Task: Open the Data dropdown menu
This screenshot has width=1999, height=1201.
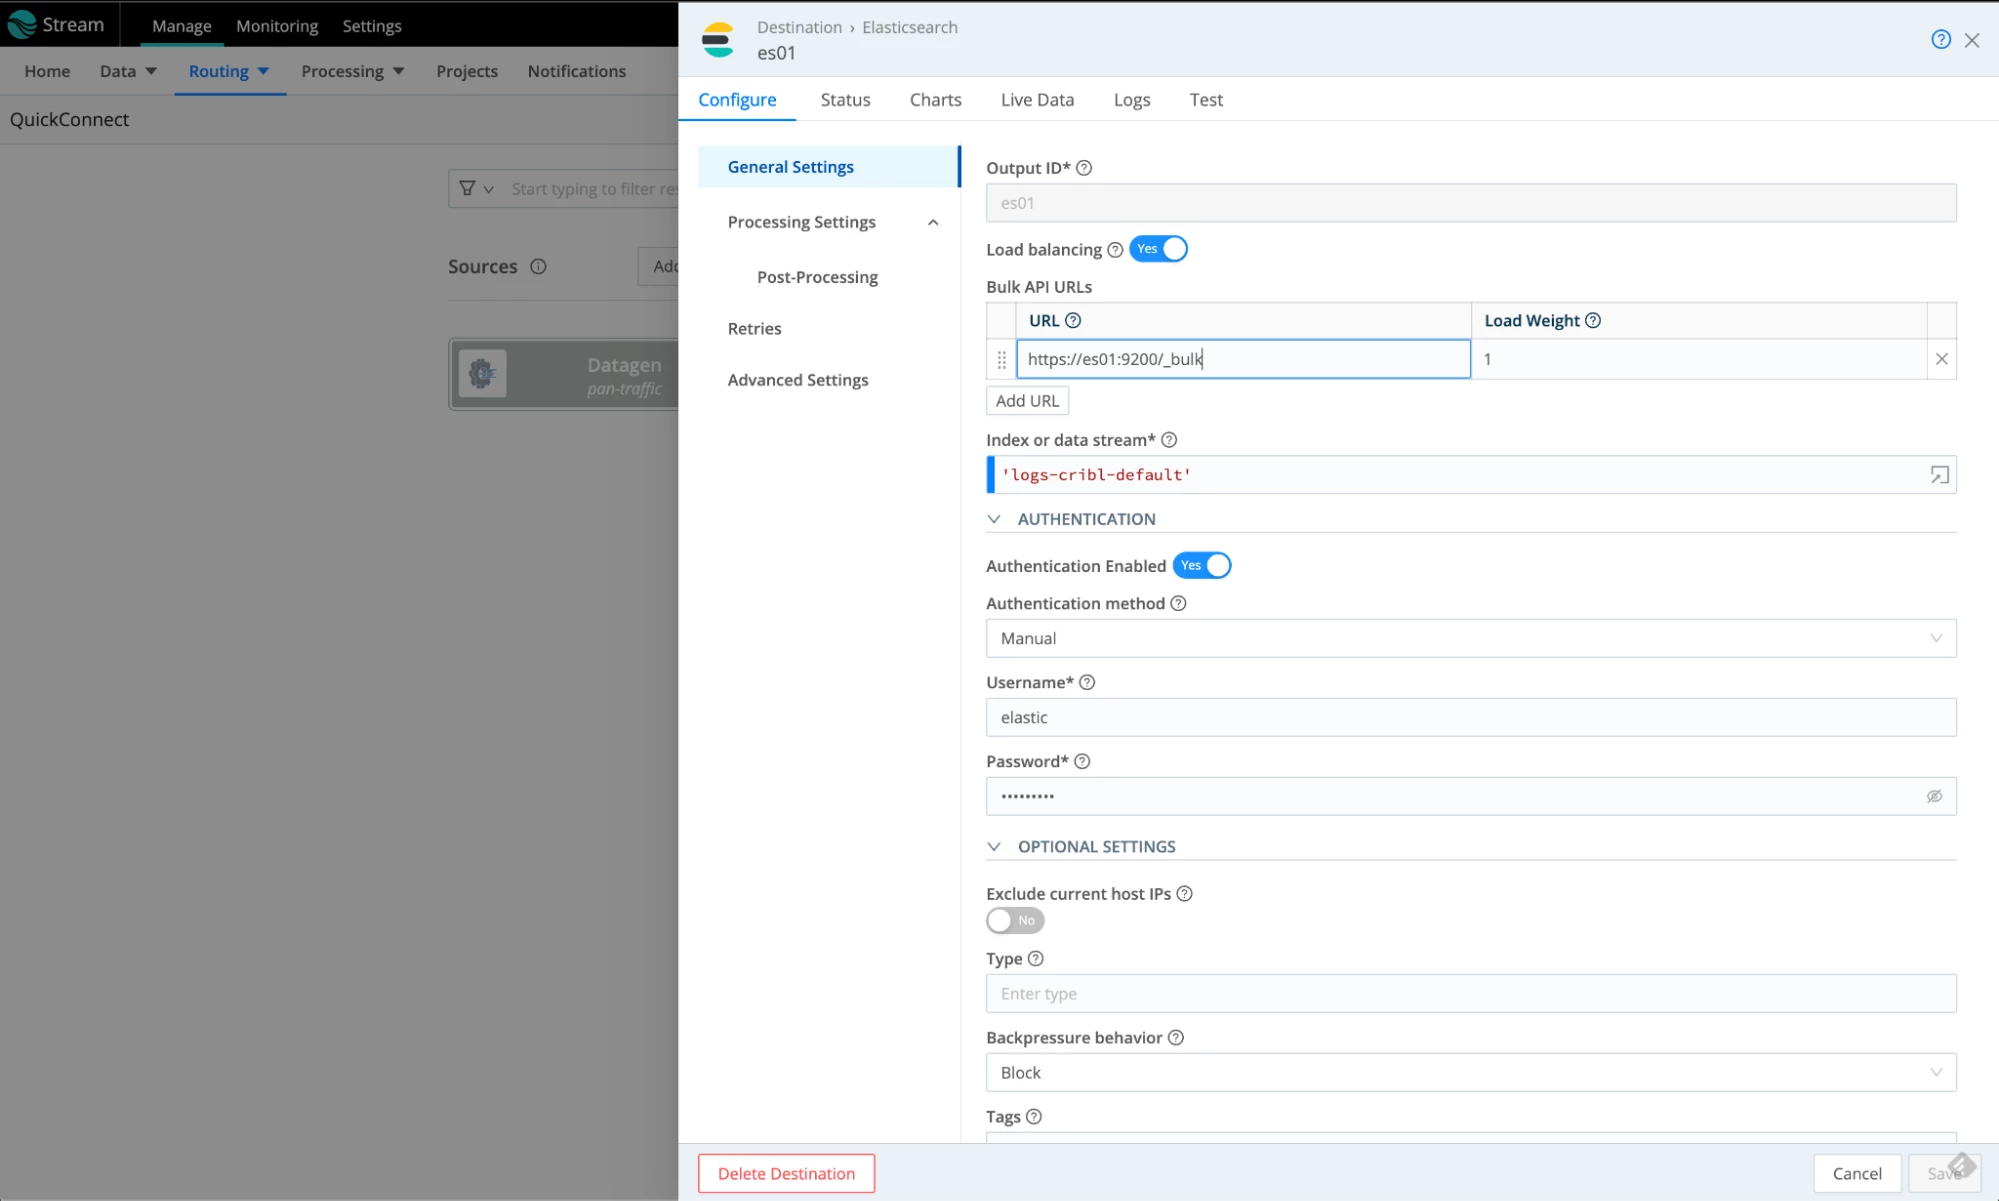Action: tap(128, 71)
